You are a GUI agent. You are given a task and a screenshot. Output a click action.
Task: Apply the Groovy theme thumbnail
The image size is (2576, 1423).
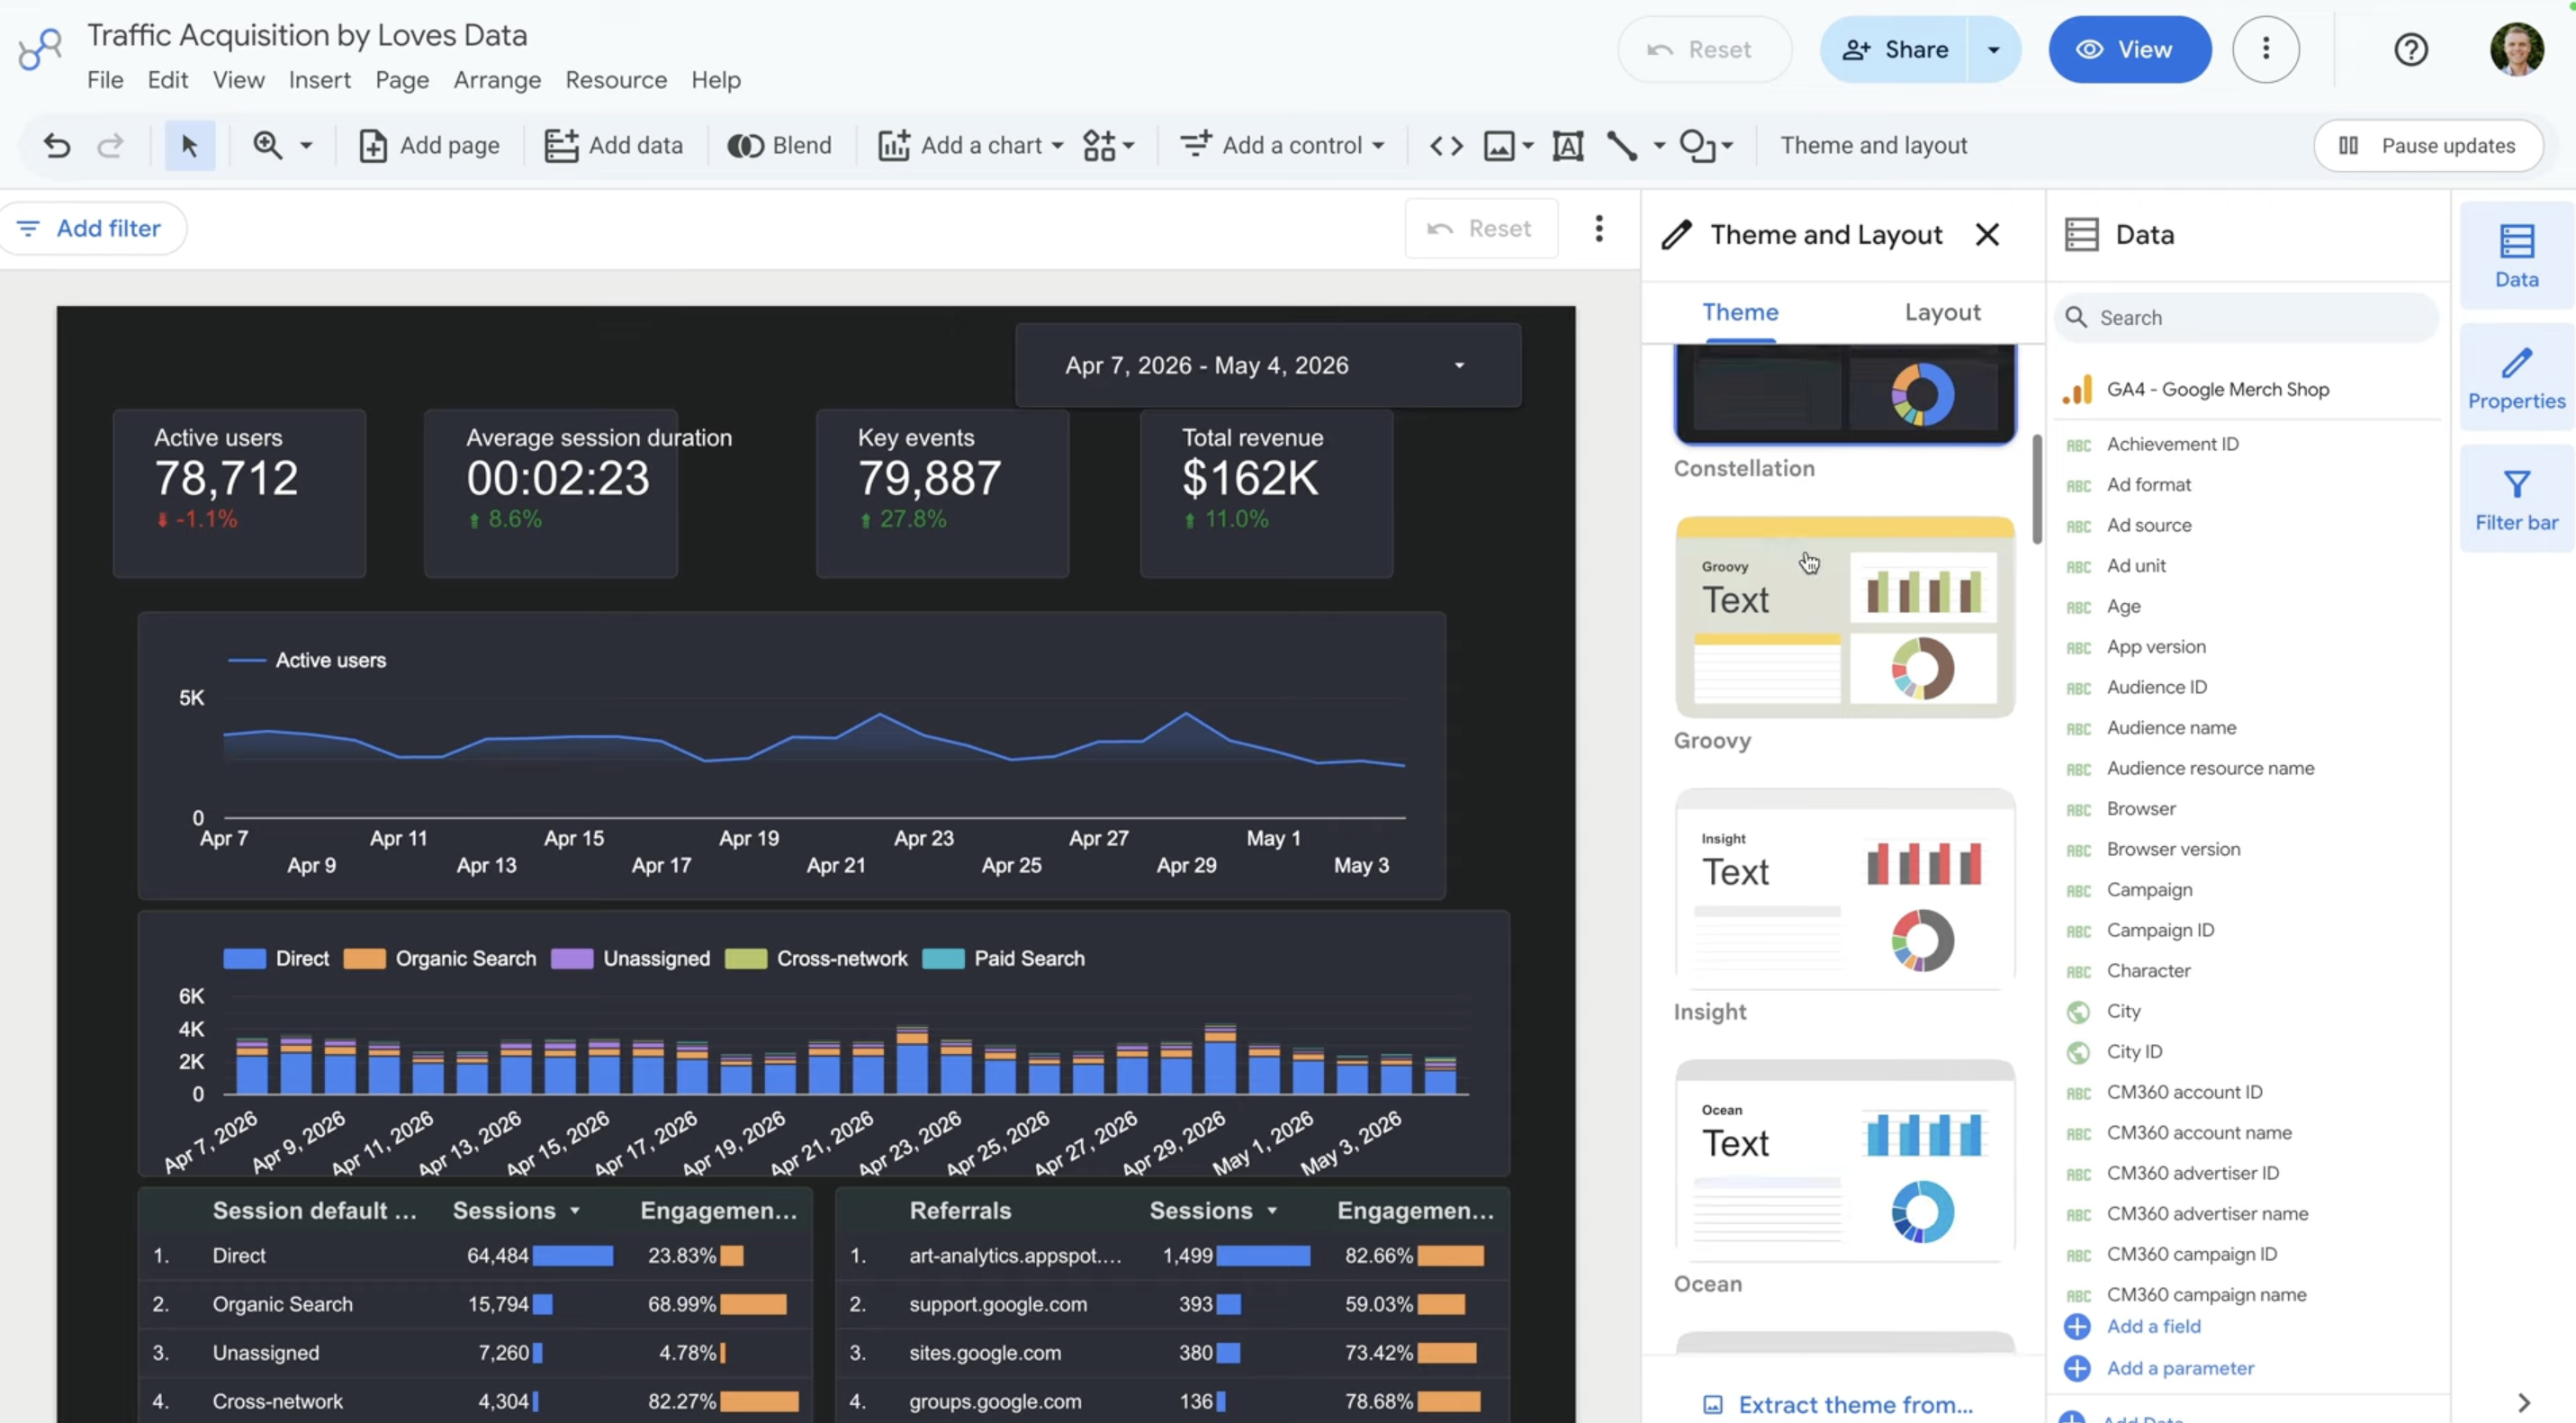coord(1844,616)
